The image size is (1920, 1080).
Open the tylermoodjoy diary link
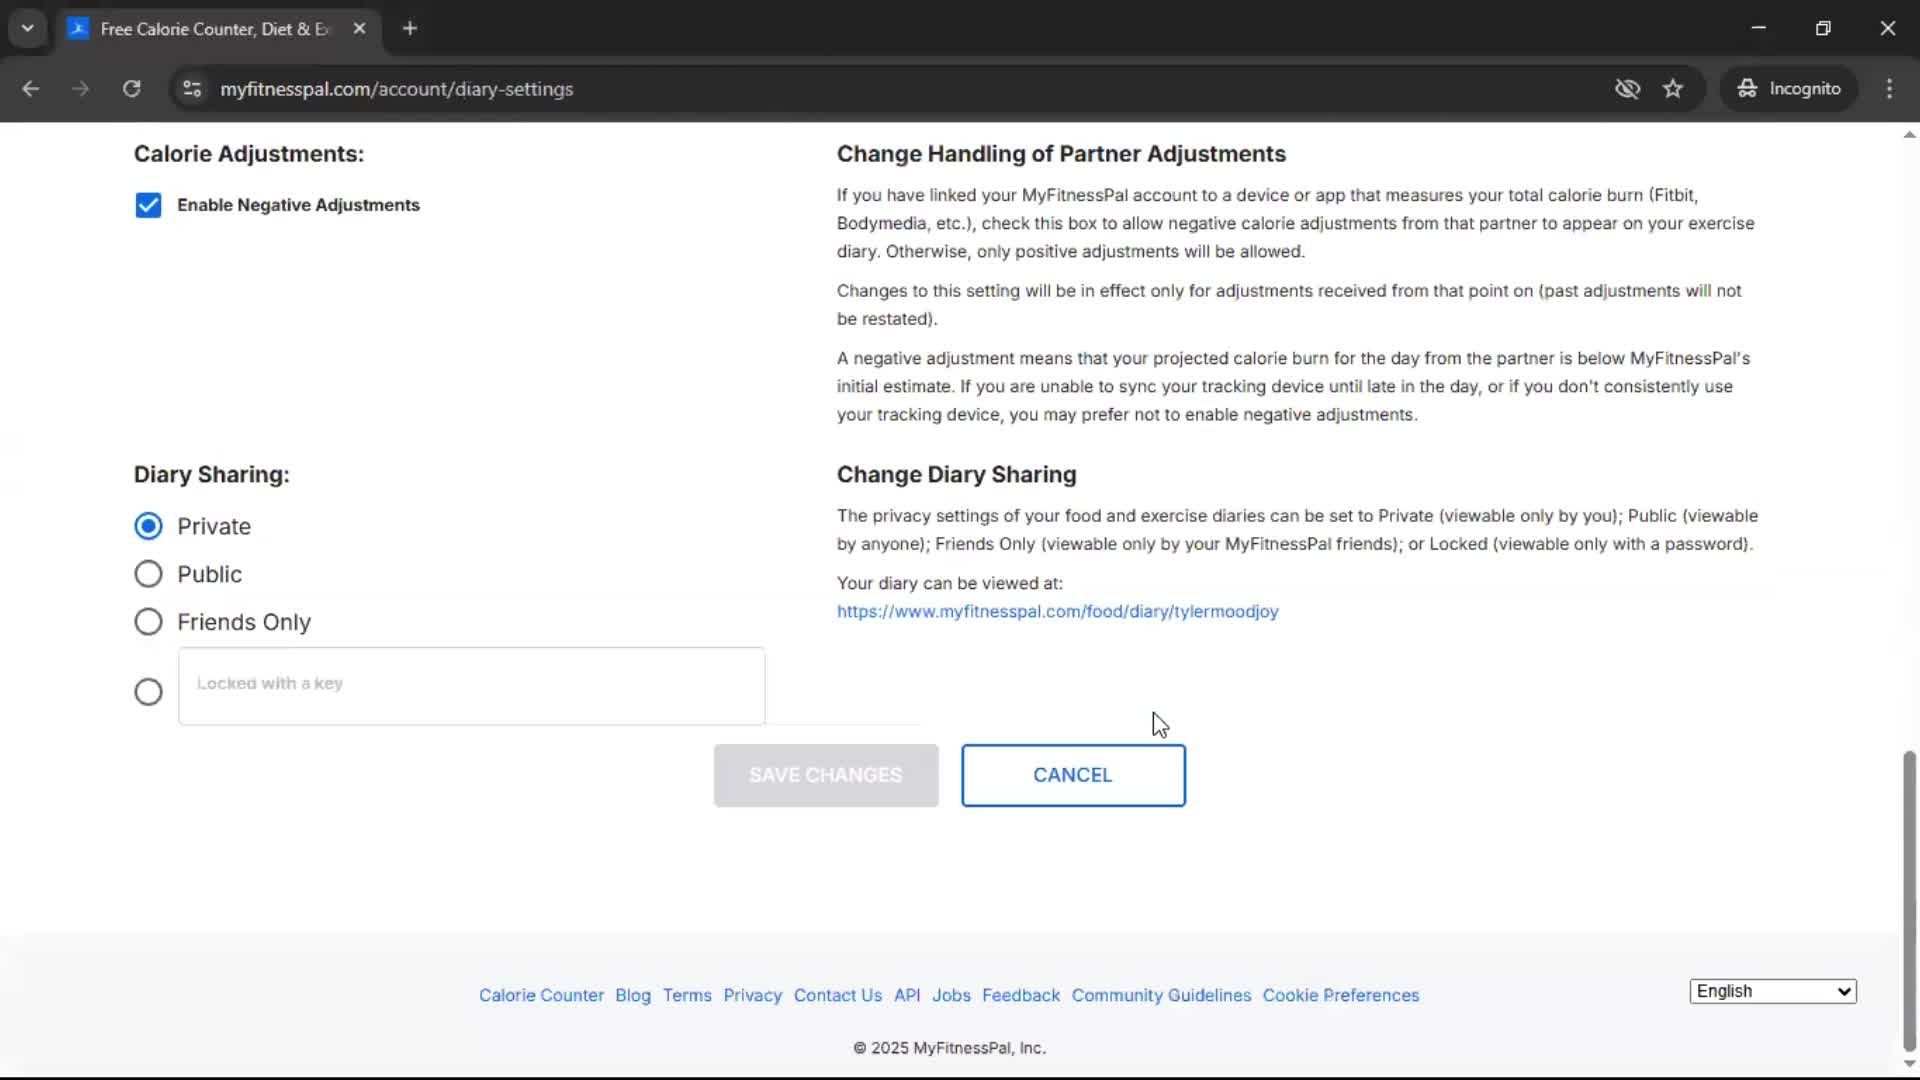coord(1057,611)
